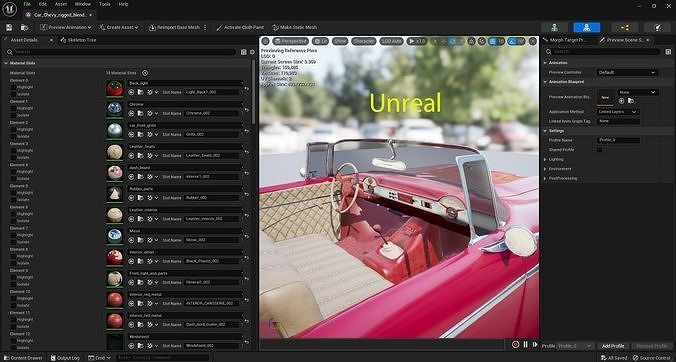Browse to Chrome material in Content Browser

coord(141,113)
